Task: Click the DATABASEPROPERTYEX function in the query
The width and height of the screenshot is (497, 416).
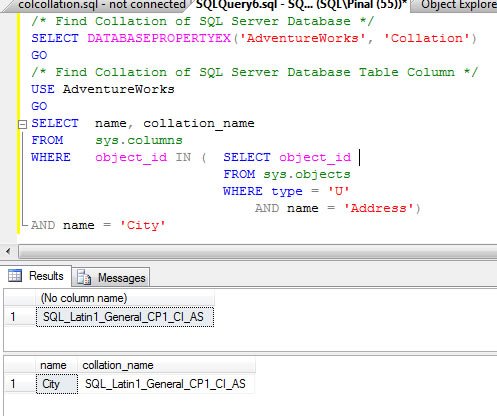Action: [159, 38]
